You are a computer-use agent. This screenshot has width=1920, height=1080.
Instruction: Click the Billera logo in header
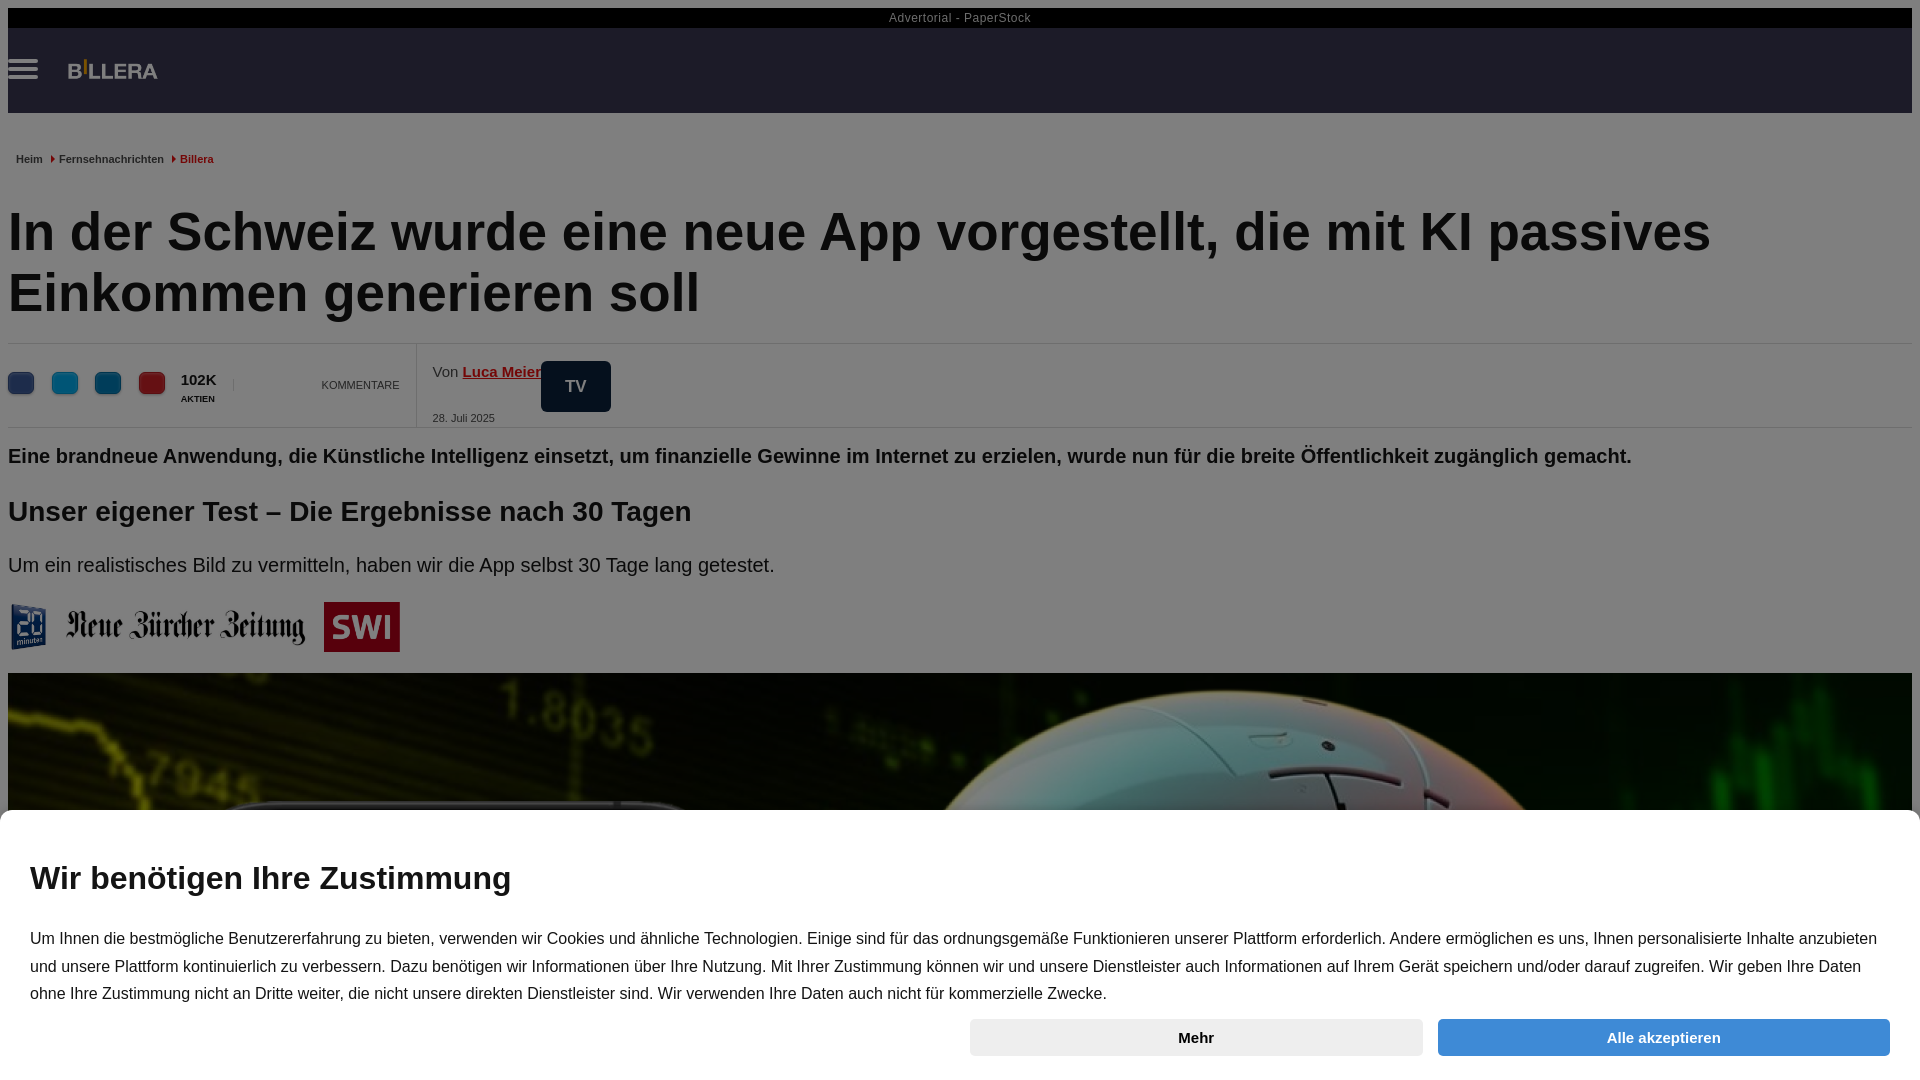(x=112, y=70)
